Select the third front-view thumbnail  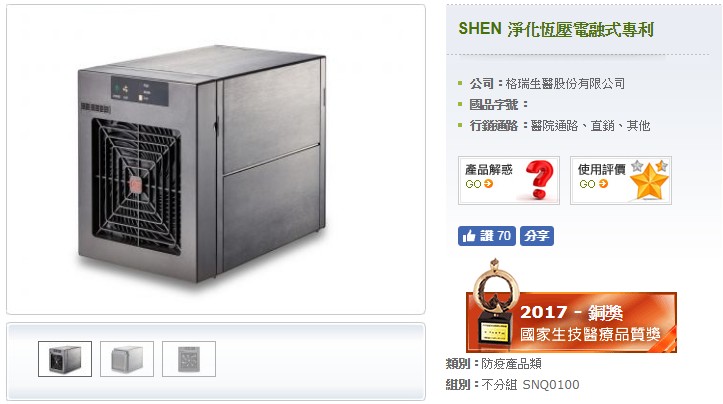point(189,359)
